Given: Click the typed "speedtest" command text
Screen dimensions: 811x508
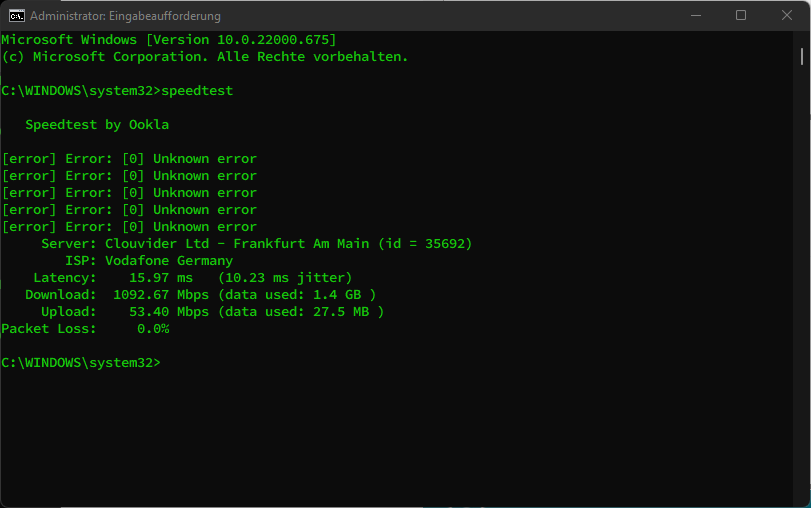Looking at the screenshot, I should pos(196,91).
